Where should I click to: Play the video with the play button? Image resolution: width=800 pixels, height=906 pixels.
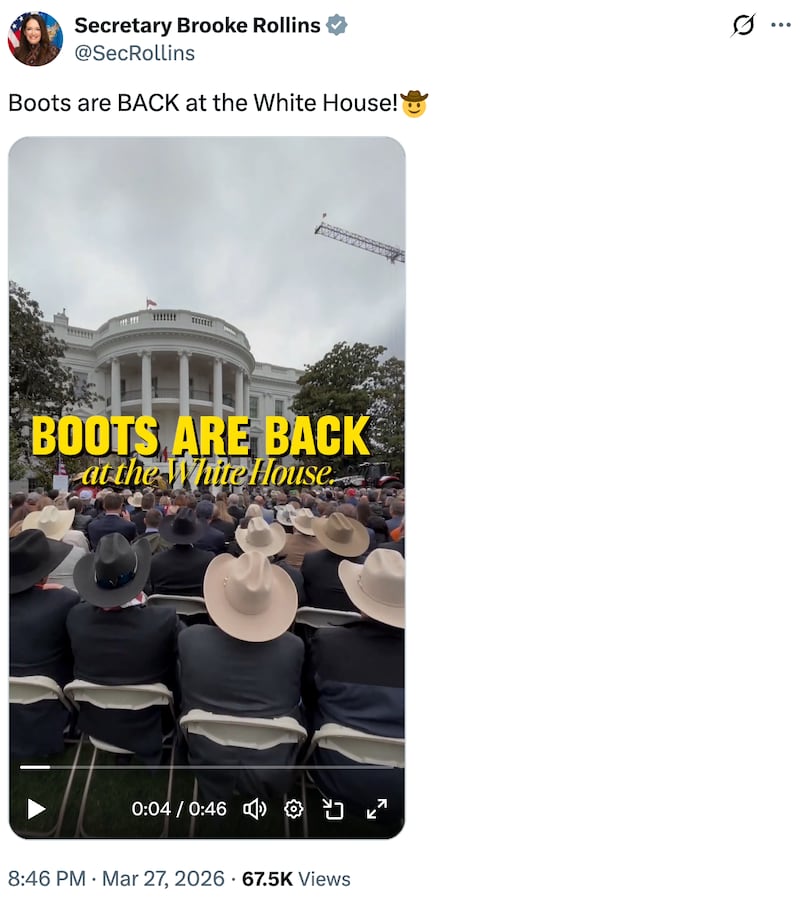[x=36, y=808]
